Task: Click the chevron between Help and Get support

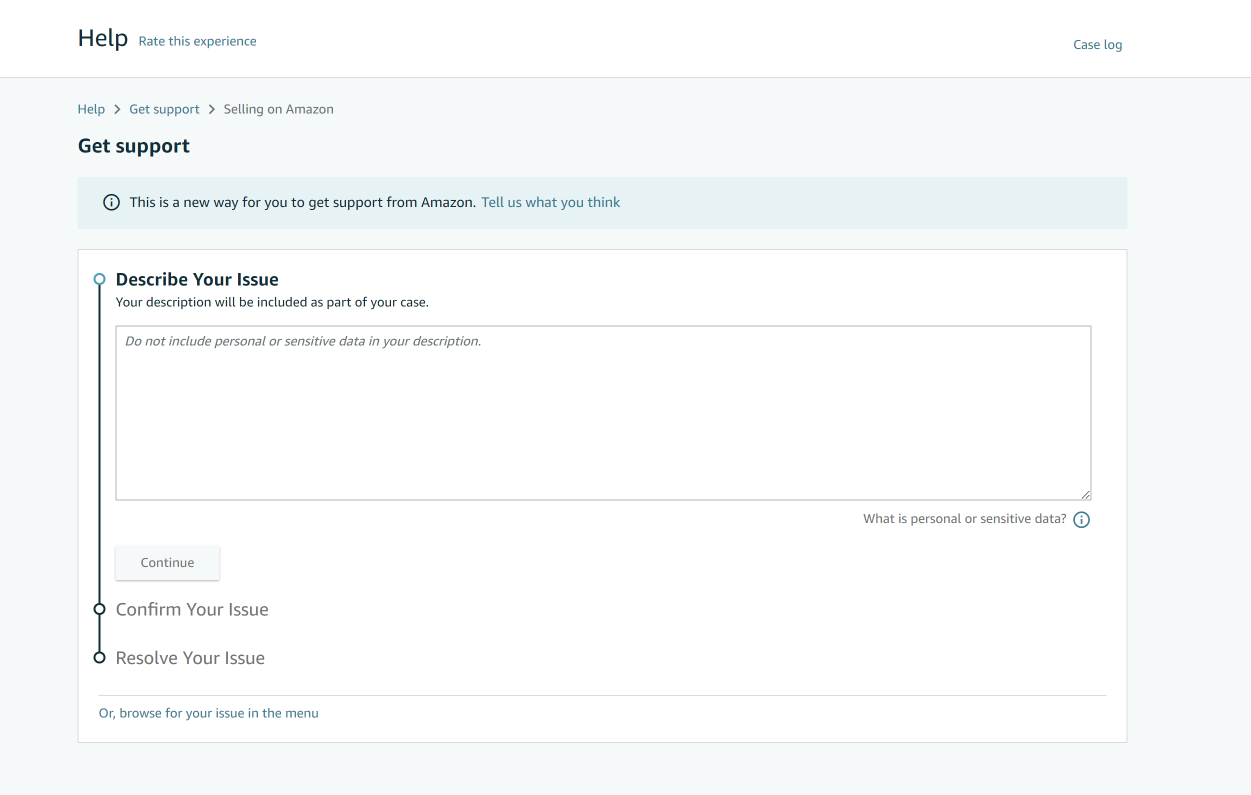Action: click(117, 110)
